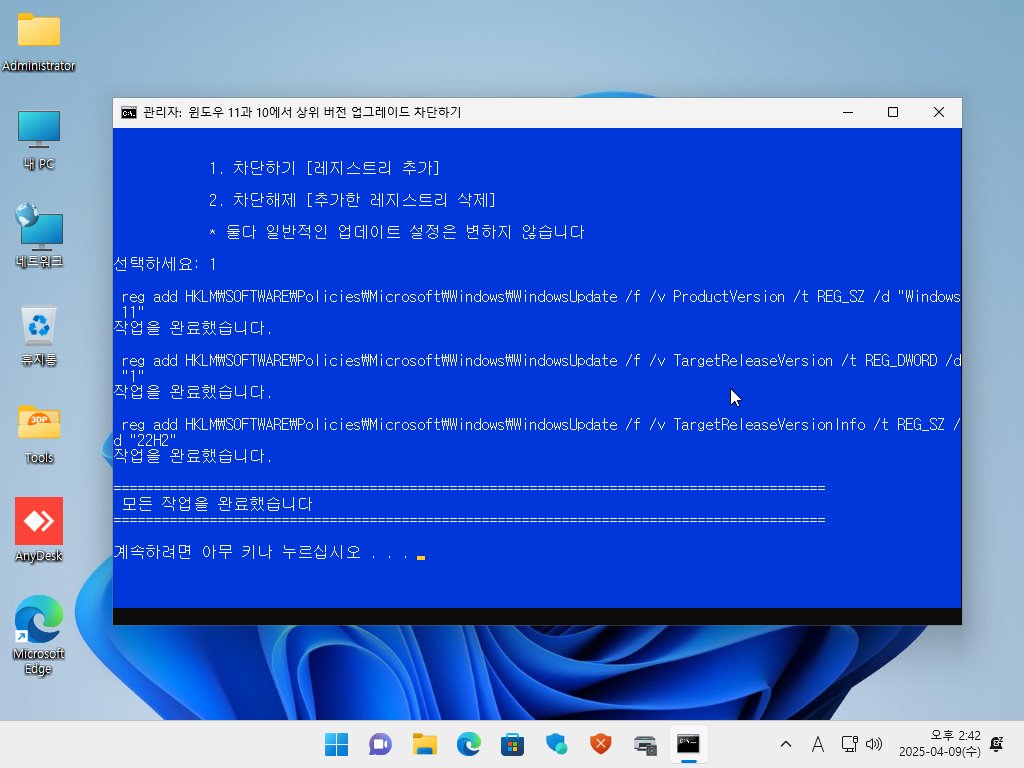Open the printer-like taskbar app icon

[x=645, y=744]
